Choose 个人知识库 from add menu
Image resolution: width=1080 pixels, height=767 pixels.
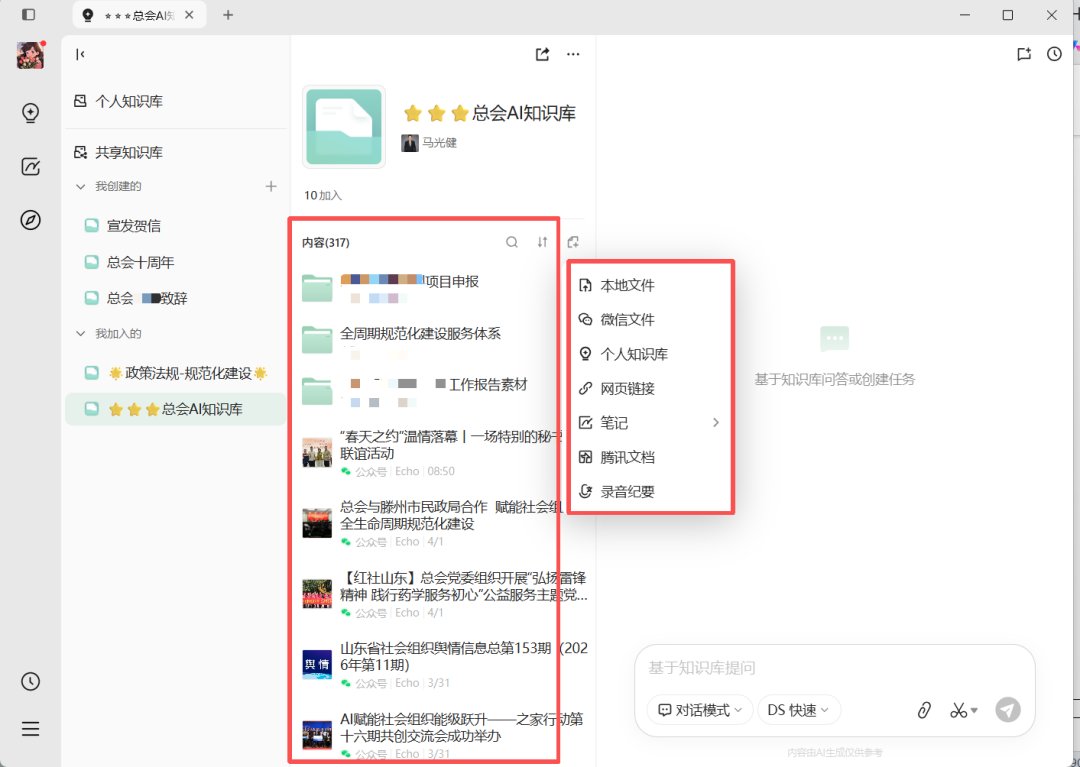(650, 354)
